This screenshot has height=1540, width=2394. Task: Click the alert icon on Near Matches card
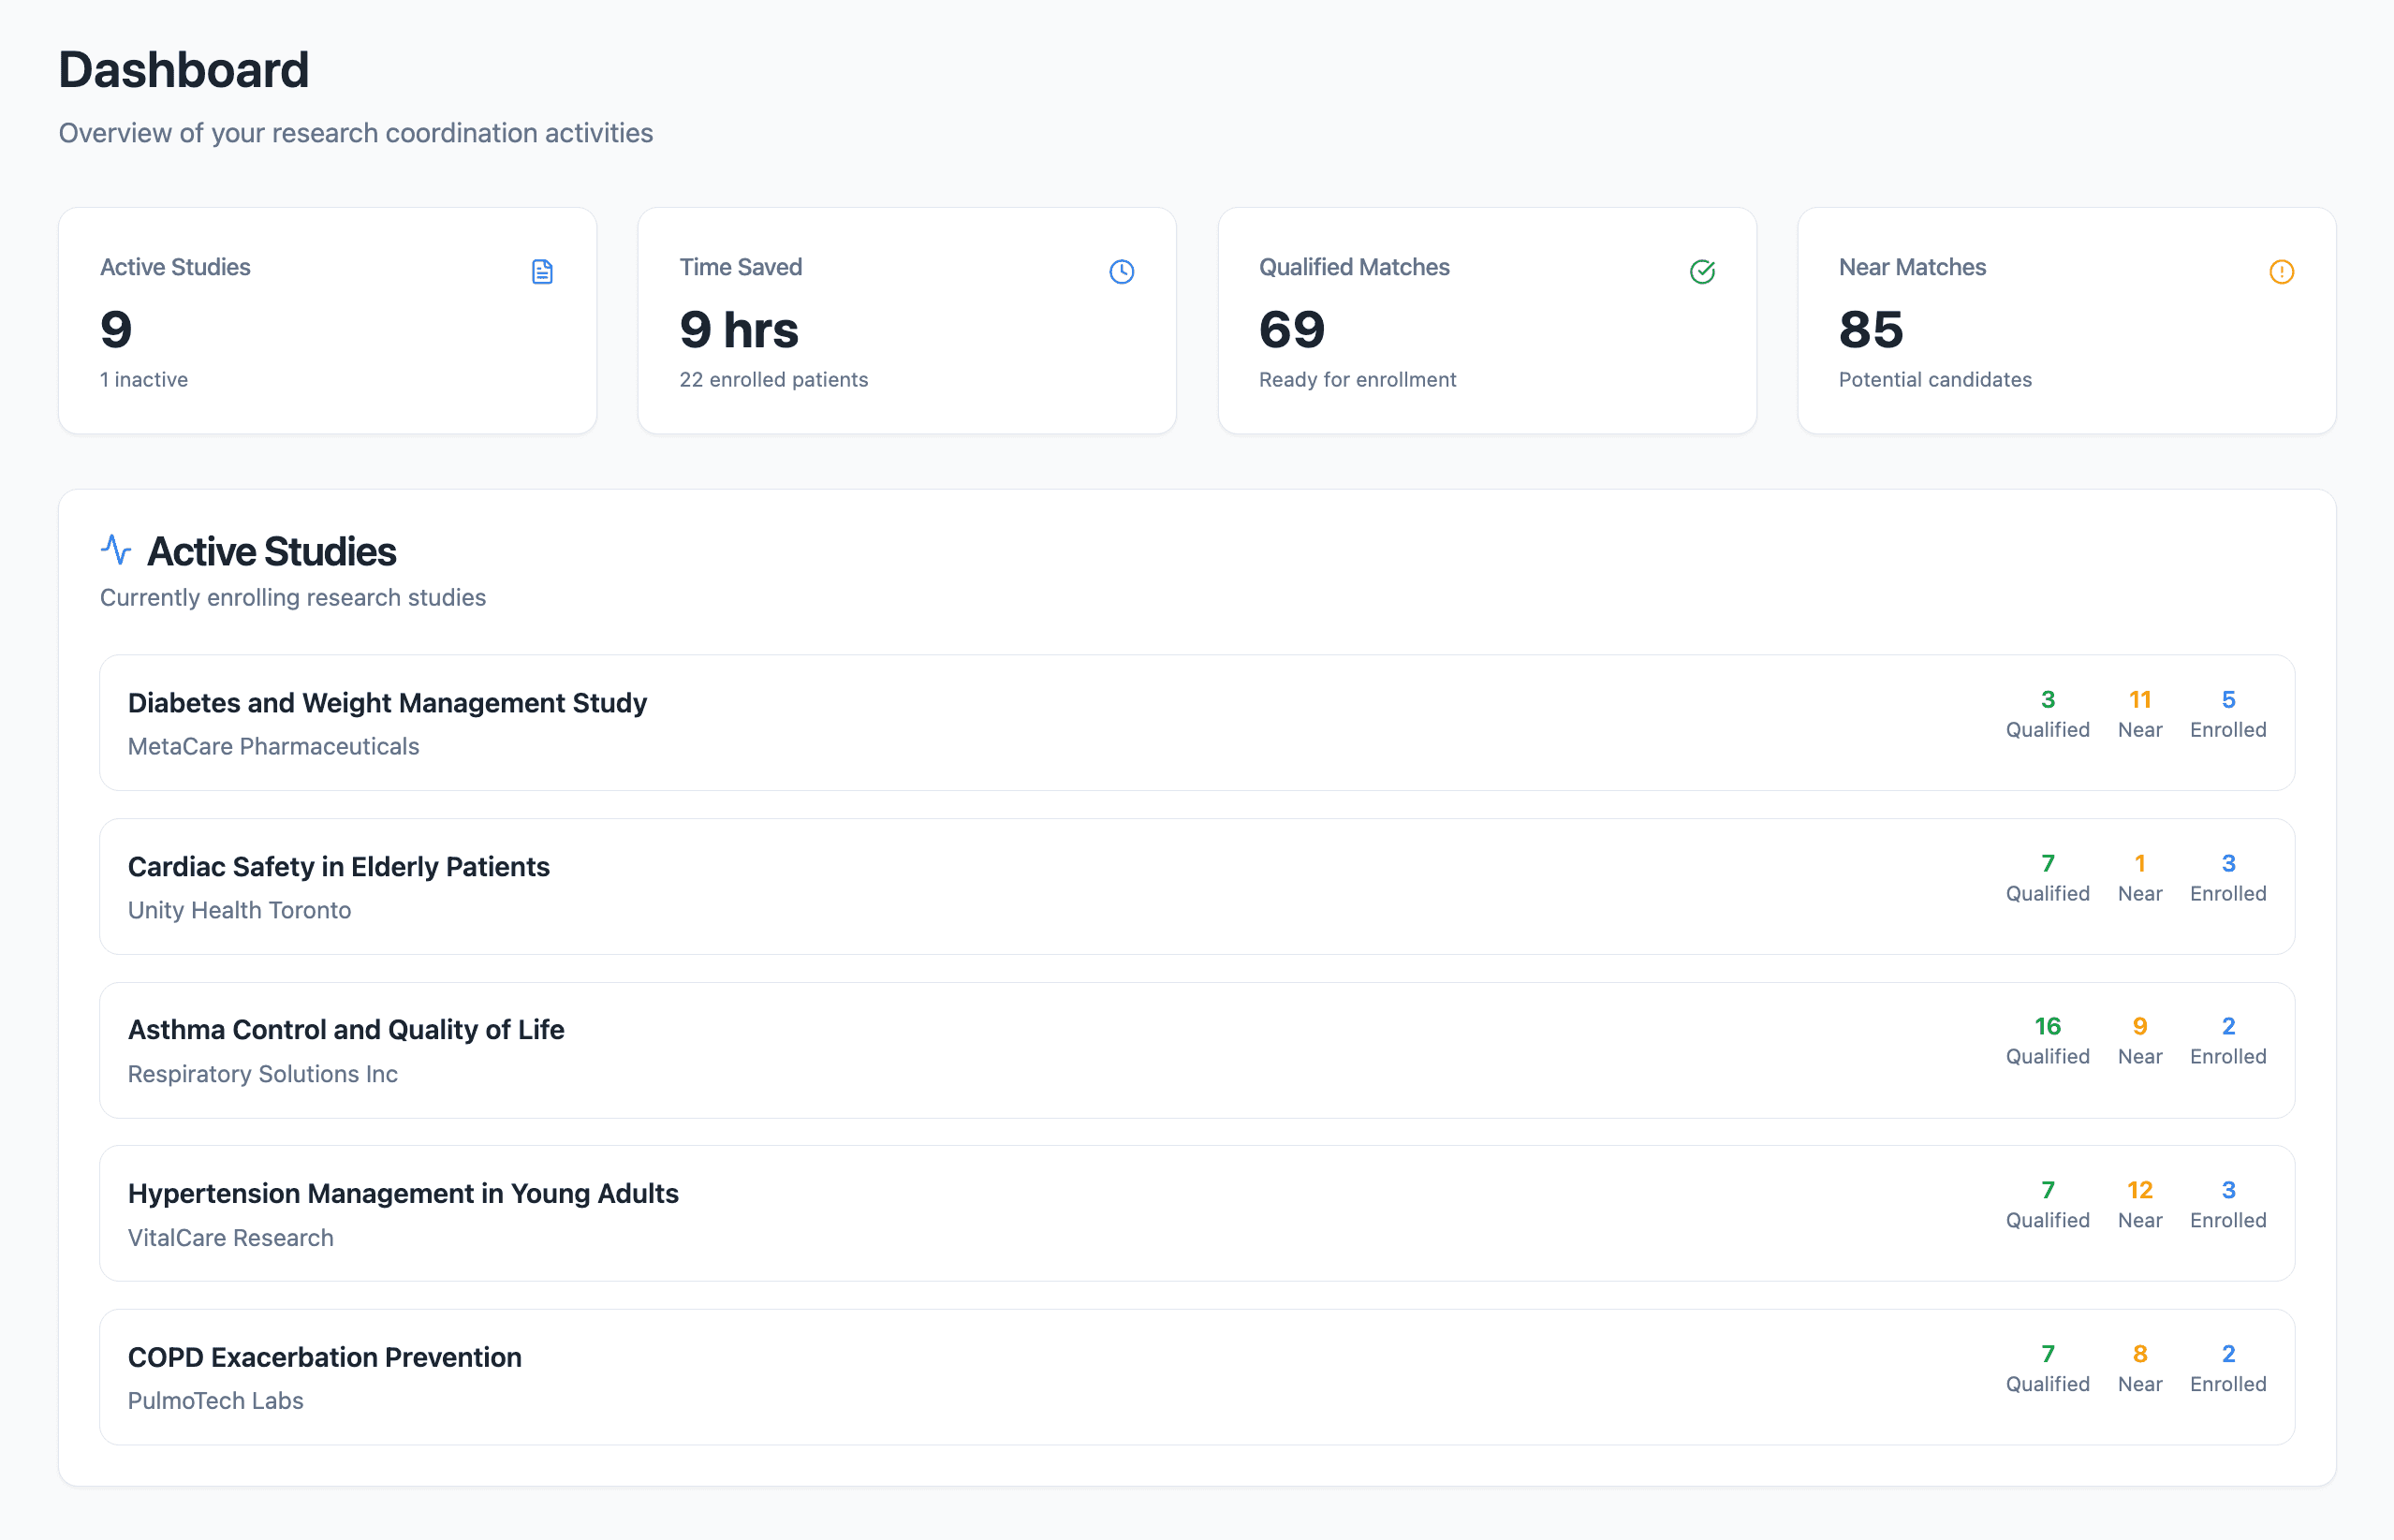(x=2281, y=271)
